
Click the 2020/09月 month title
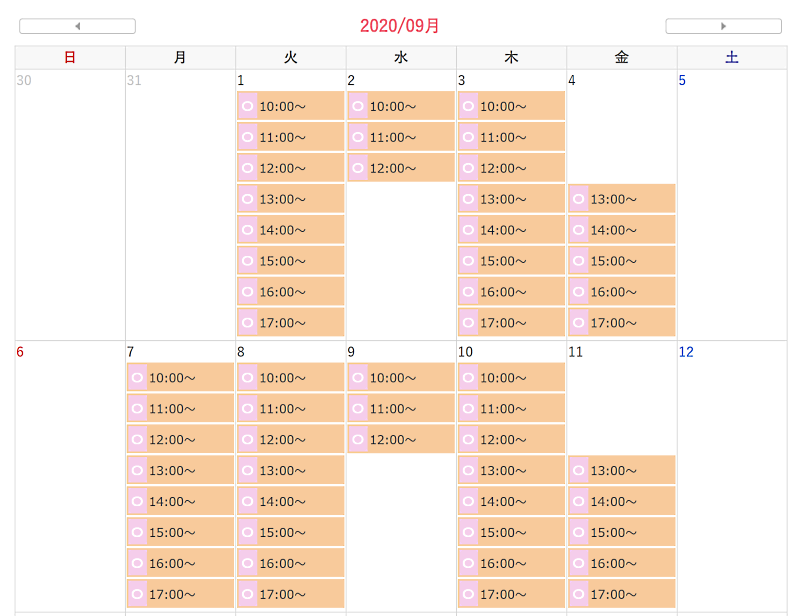400,26
